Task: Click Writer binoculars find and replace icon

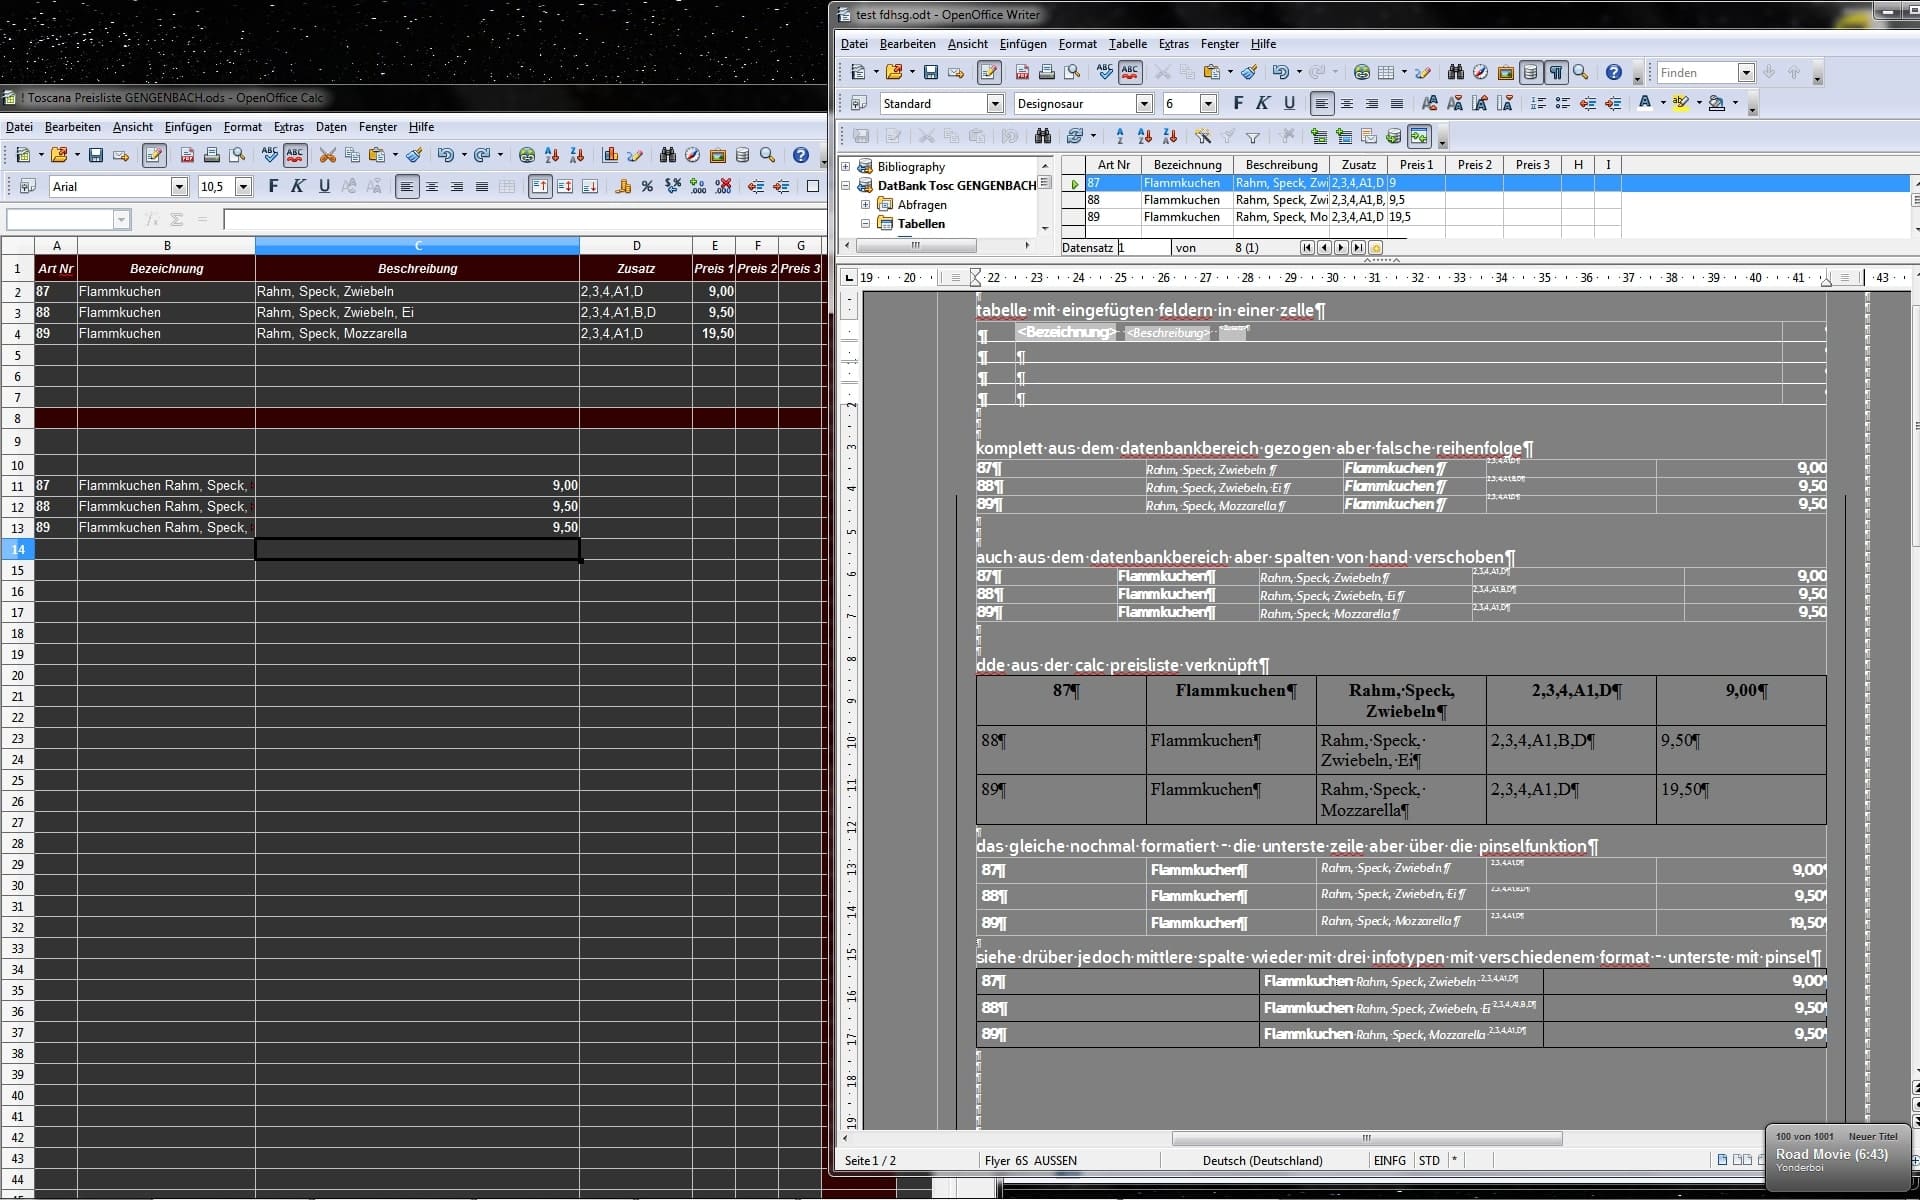Action: pyautogui.click(x=1455, y=72)
